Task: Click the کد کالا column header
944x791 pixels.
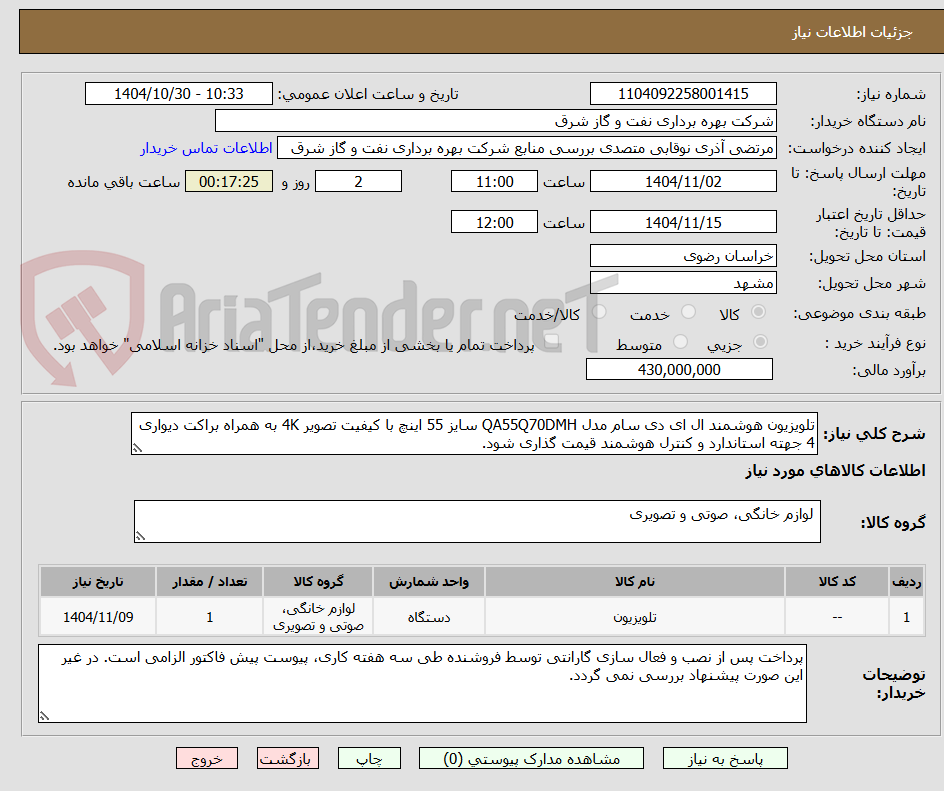Action: tap(837, 582)
